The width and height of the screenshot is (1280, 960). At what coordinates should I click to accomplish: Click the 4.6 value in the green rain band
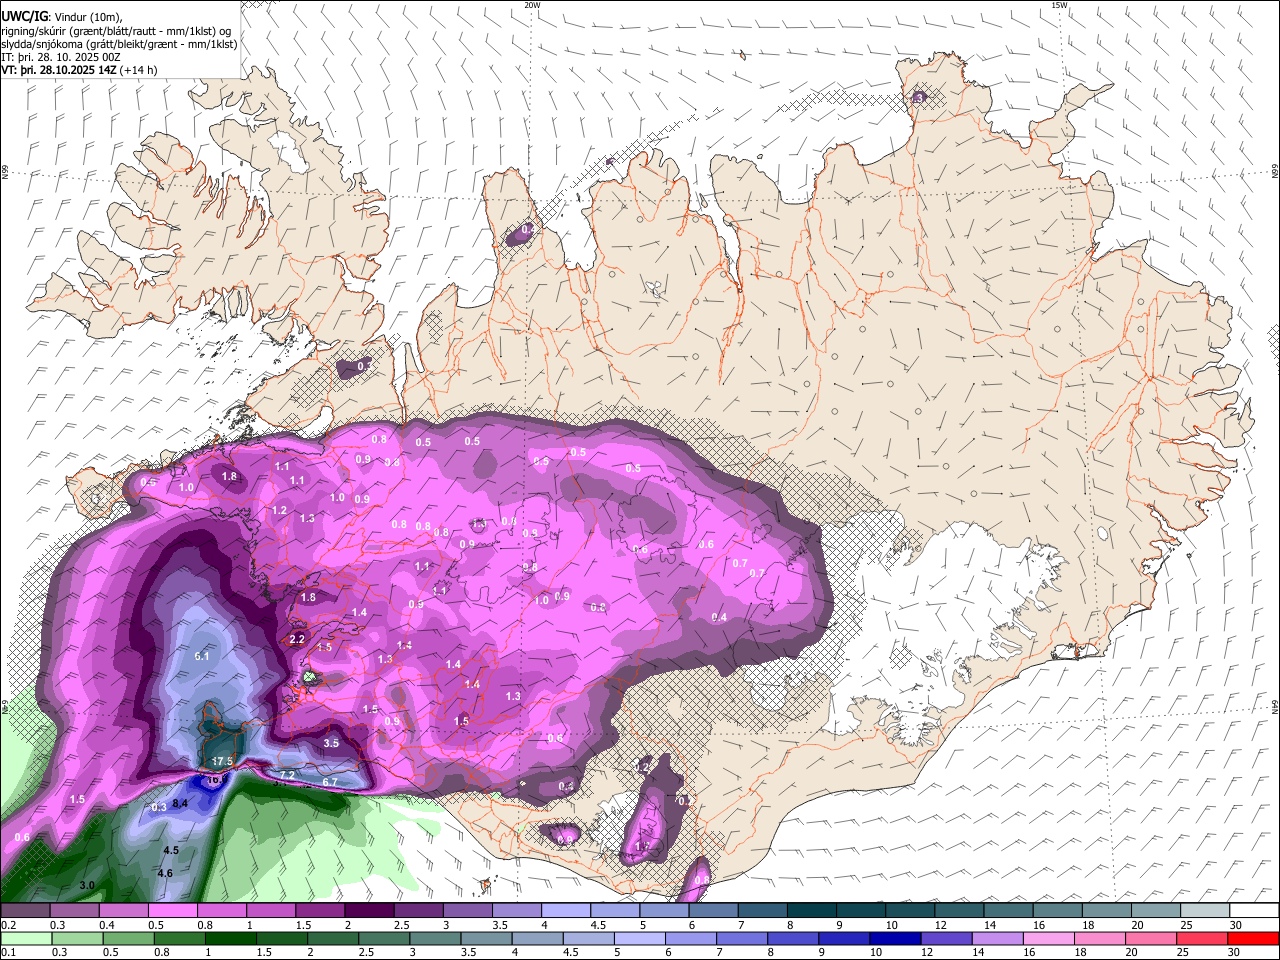click(165, 873)
